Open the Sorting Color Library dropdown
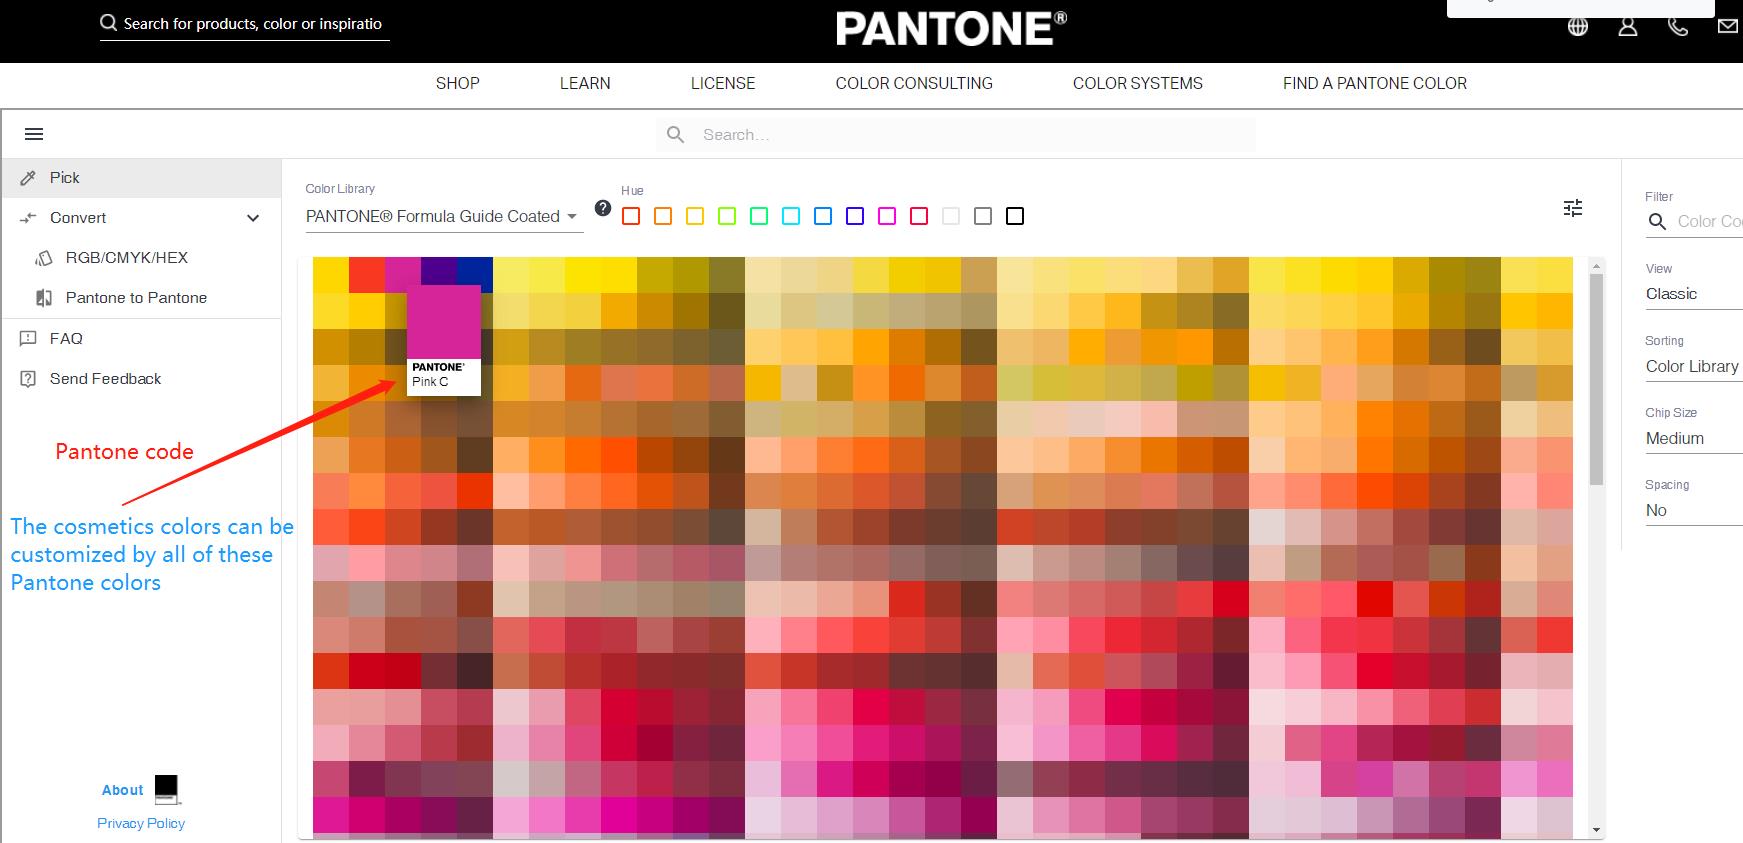Screen dimensions: 1743x843 tap(1694, 366)
